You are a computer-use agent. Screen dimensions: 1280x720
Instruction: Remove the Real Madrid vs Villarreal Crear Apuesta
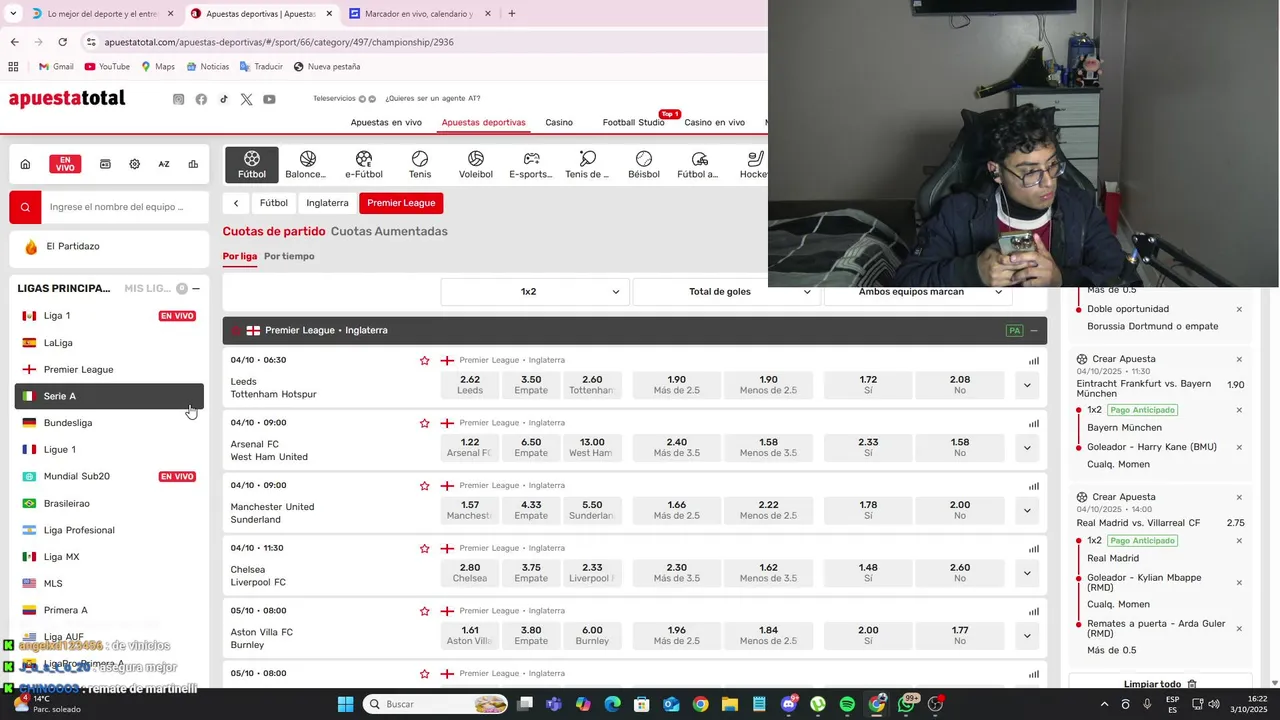coord(1239,497)
